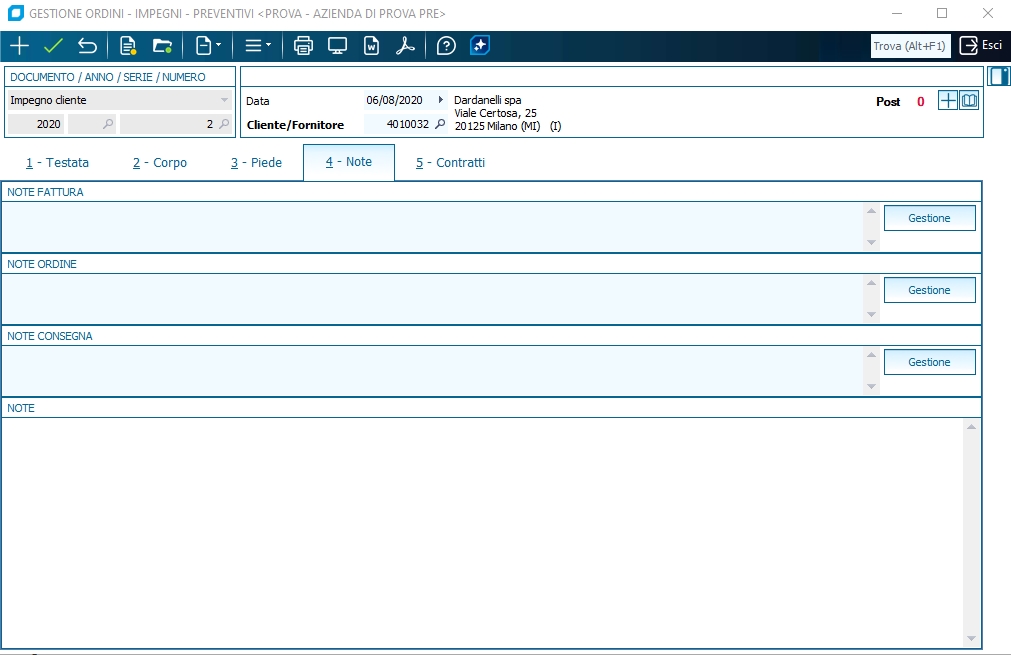Click the monitor preview icon

point(337,46)
